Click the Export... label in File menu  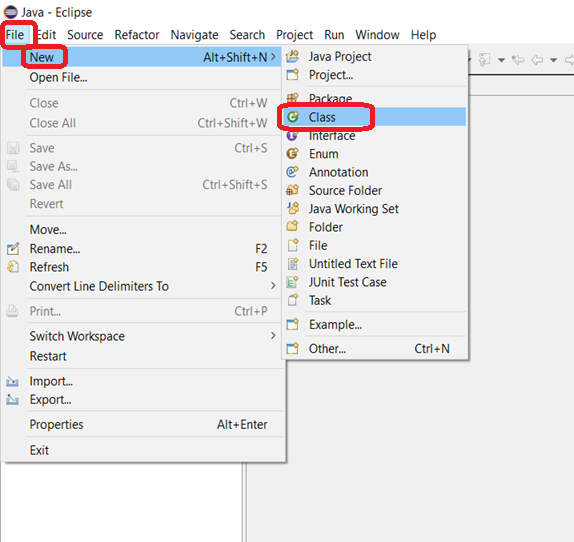click(x=51, y=400)
